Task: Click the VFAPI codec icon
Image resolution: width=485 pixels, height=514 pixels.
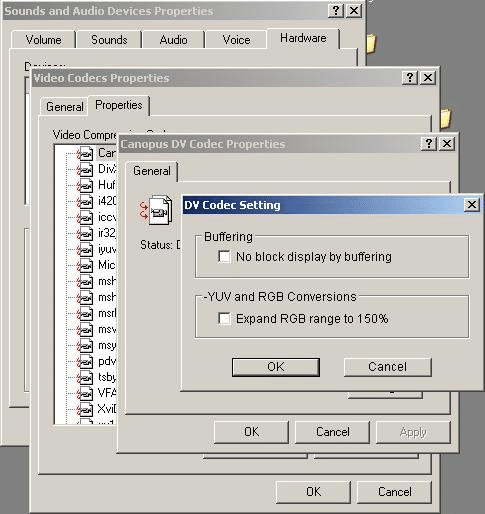Action: click(x=85, y=394)
